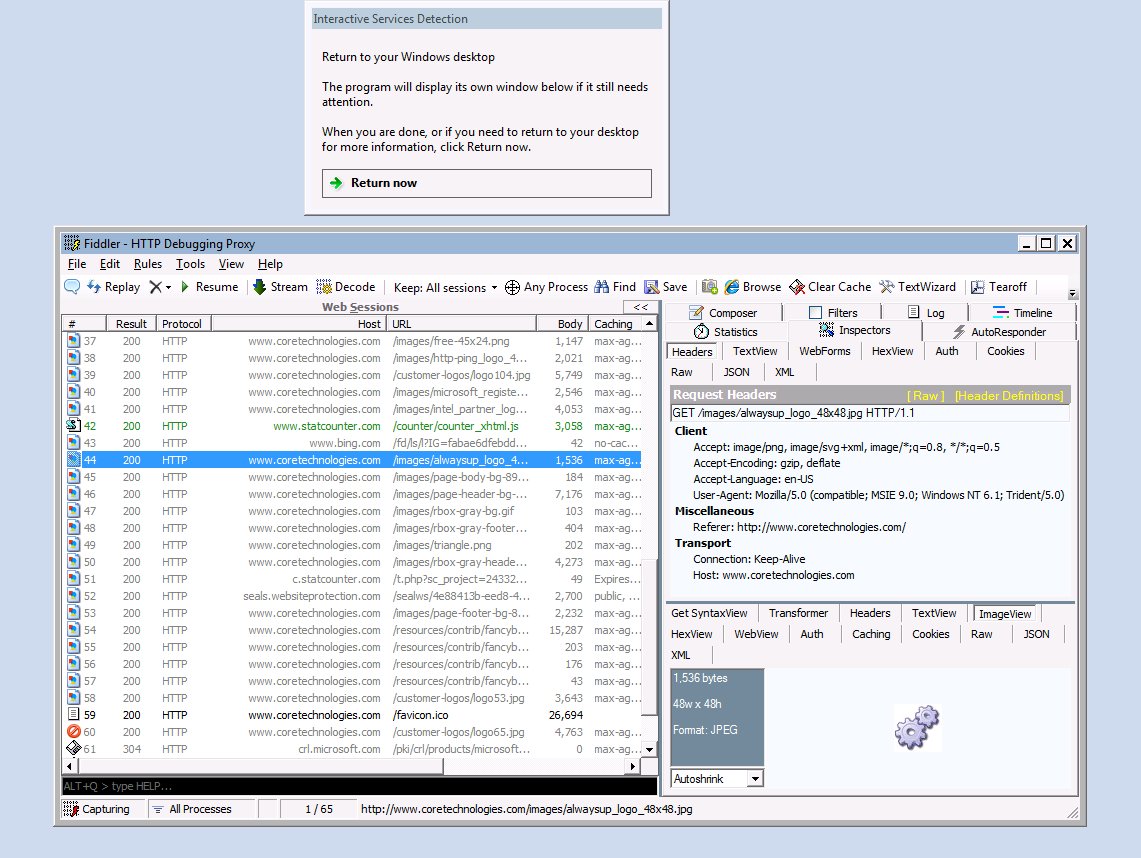
Task: Select session 51 c.statcounter.com row
Action: point(353,579)
